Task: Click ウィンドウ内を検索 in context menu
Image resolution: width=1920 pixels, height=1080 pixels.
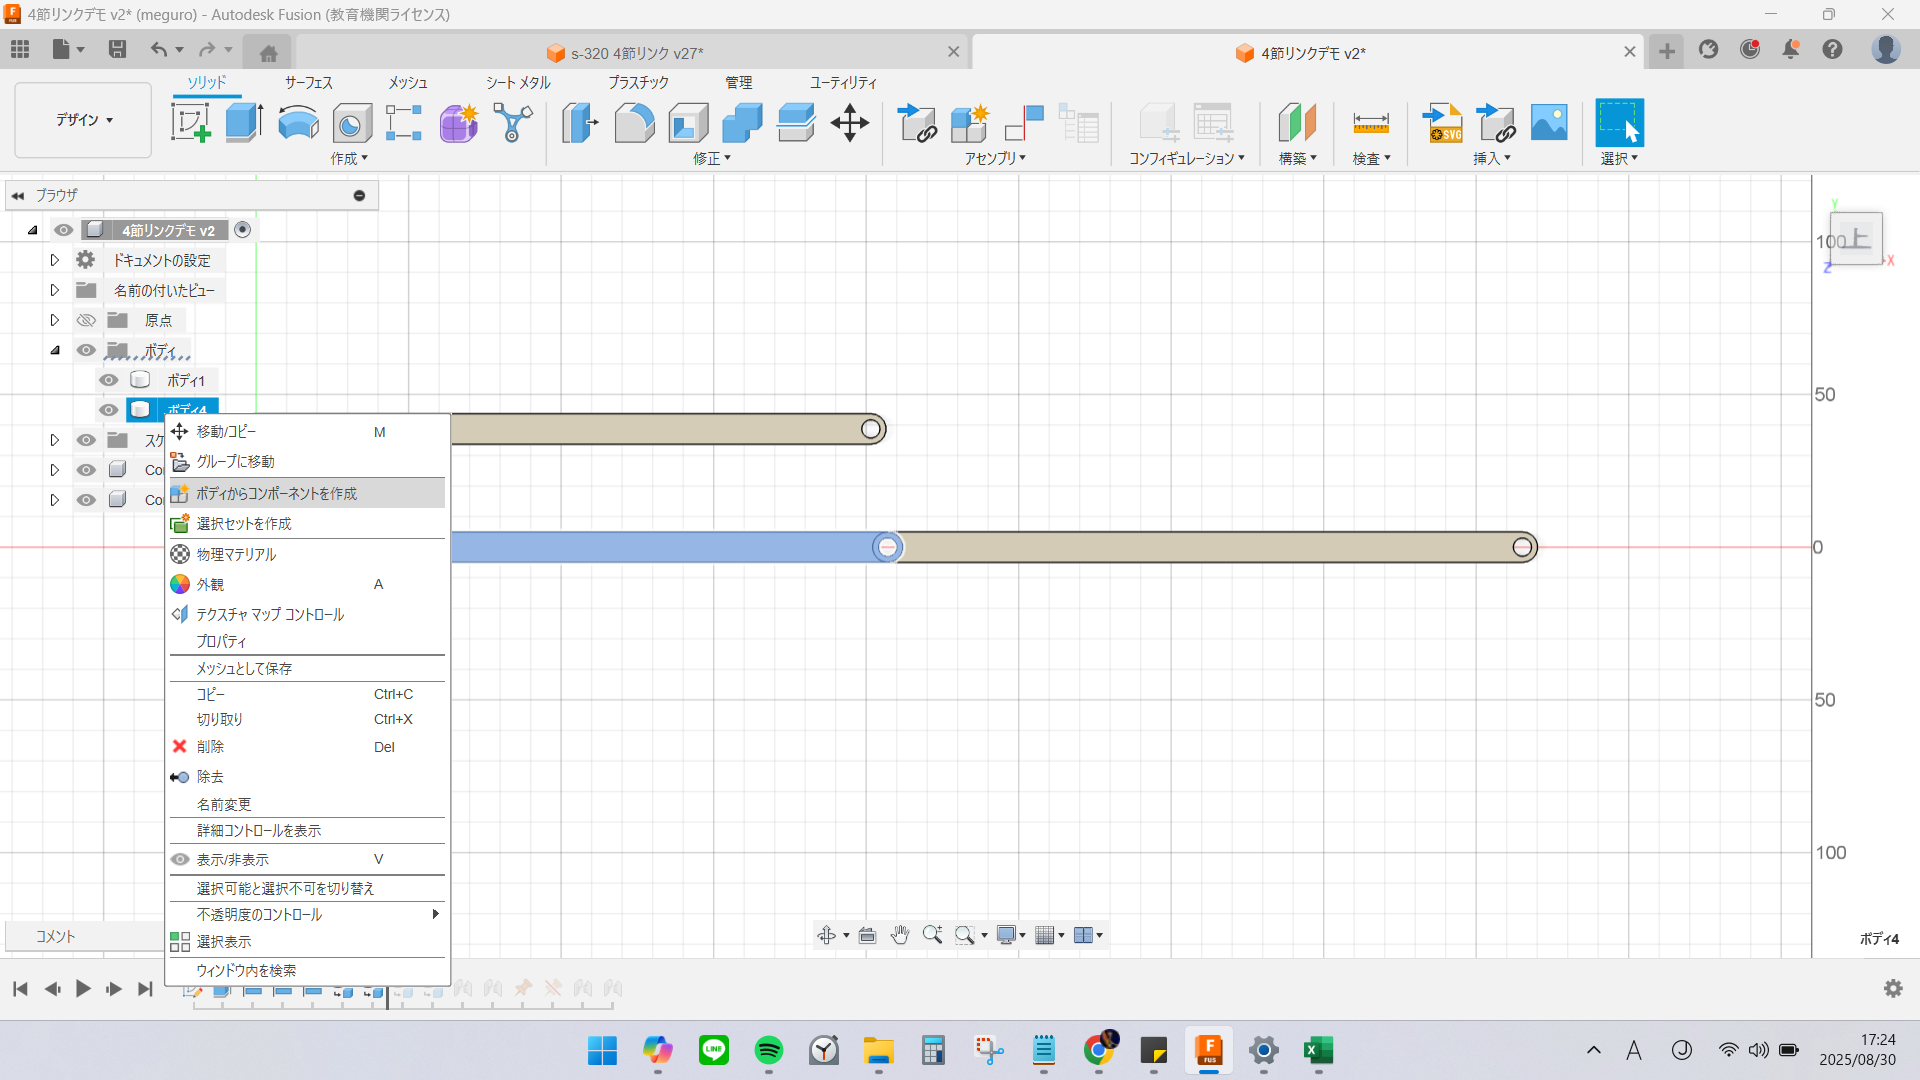Action: tap(307, 971)
